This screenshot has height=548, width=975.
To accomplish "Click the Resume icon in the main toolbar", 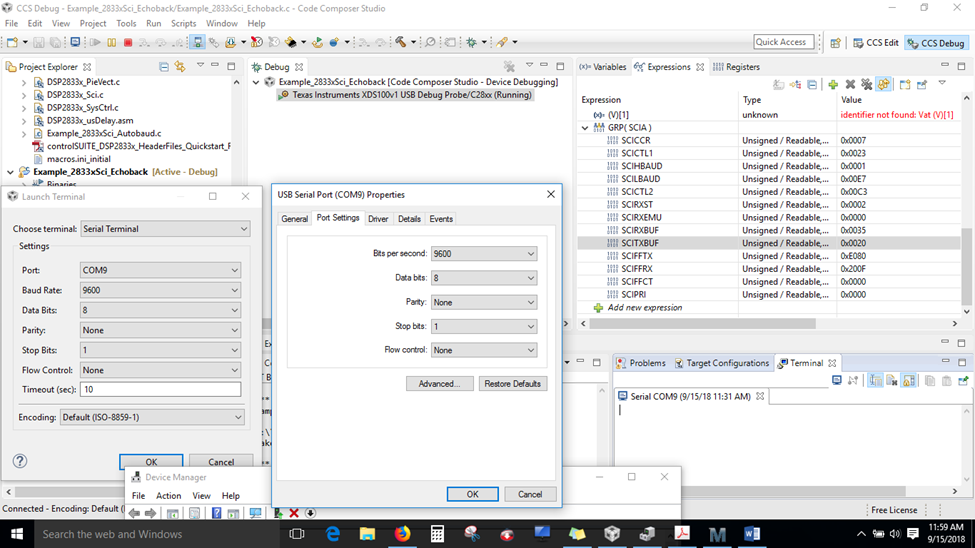I will (x=95, y=42).
